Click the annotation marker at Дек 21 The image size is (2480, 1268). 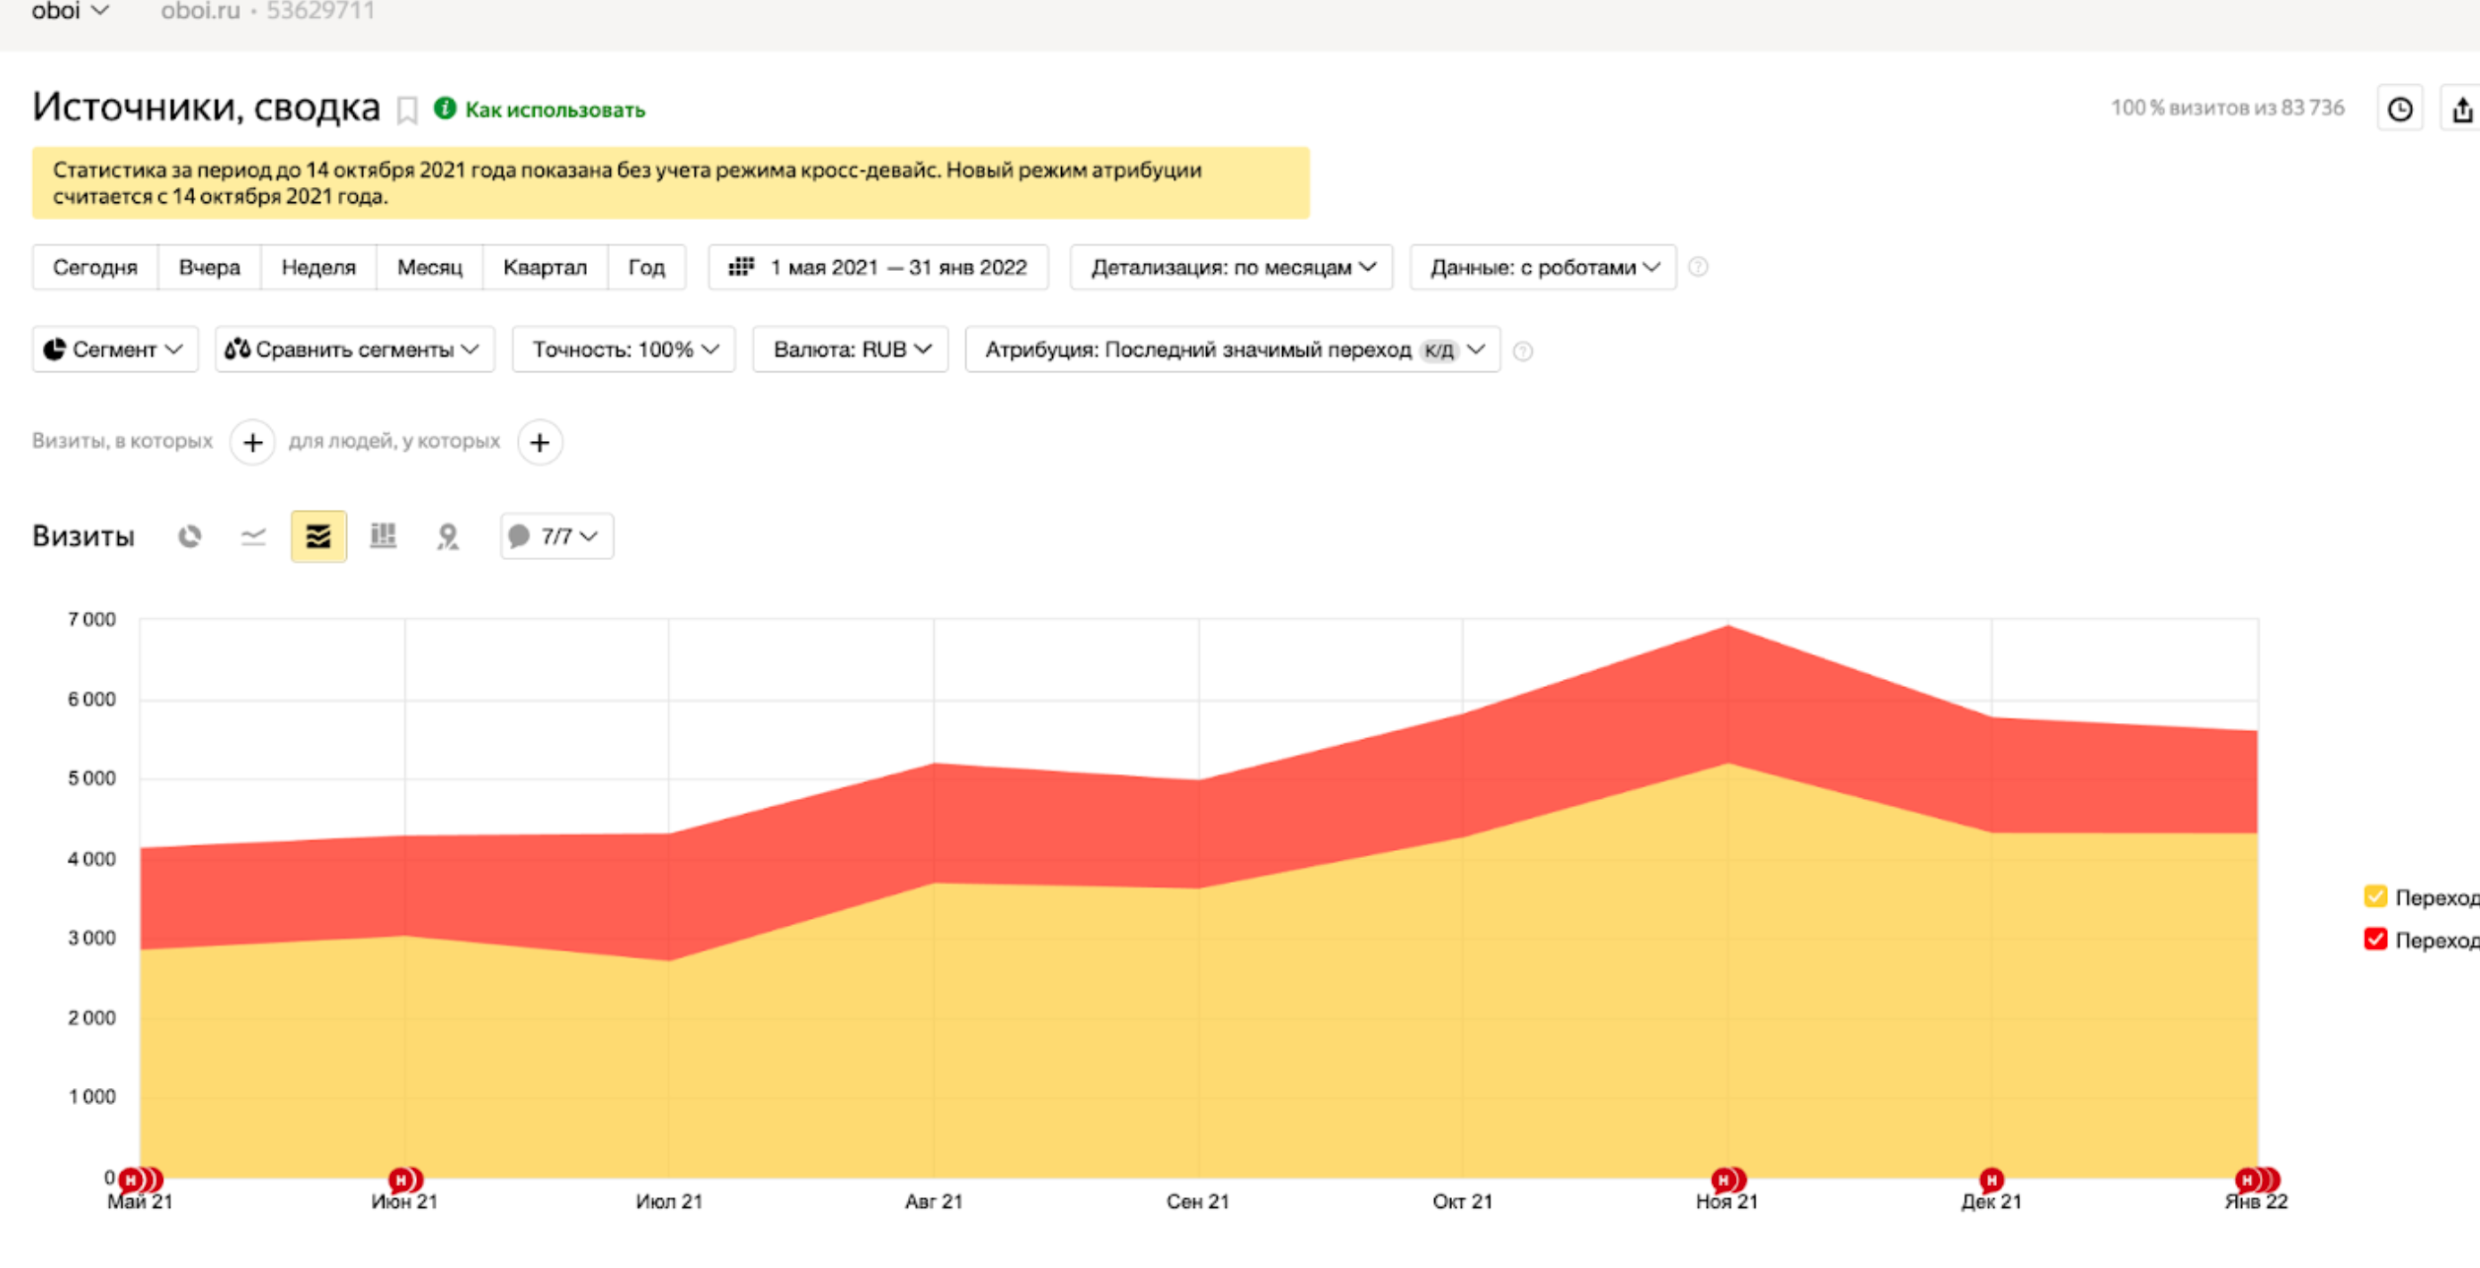click(x=1991, y=1179)
